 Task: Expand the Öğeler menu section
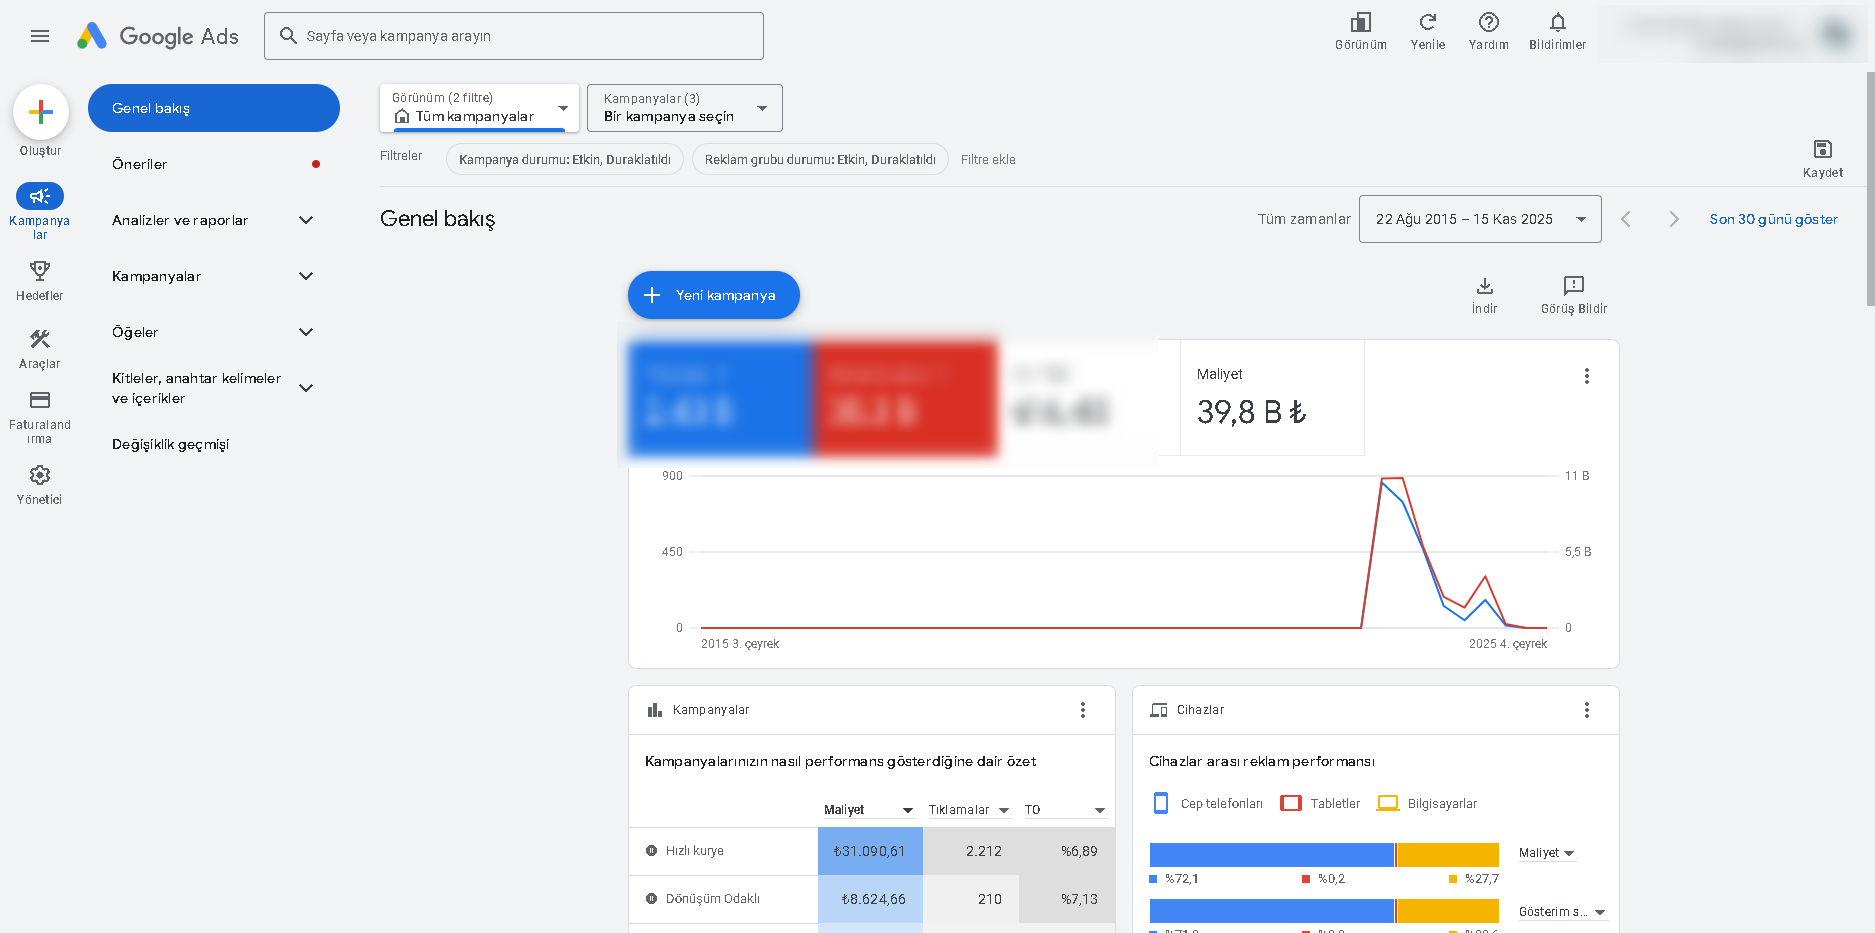(x=213, y=332)
